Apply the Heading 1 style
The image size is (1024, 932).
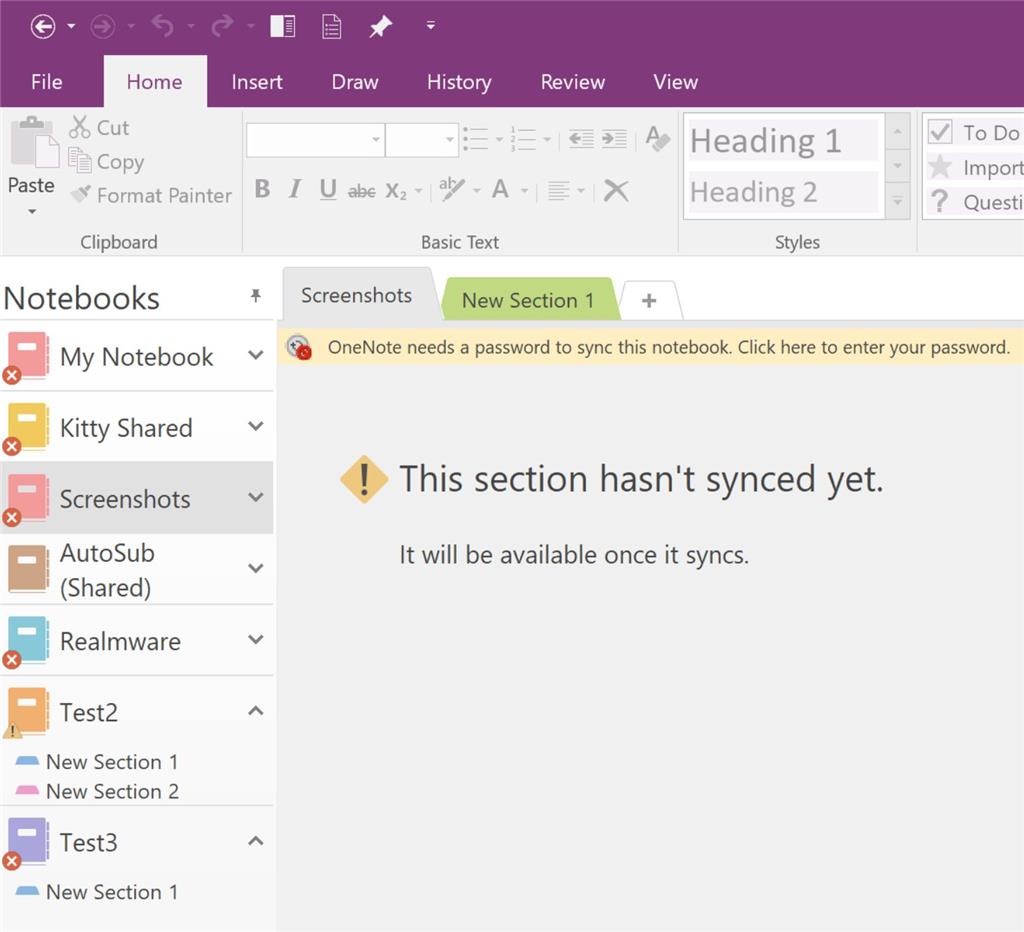784,140
